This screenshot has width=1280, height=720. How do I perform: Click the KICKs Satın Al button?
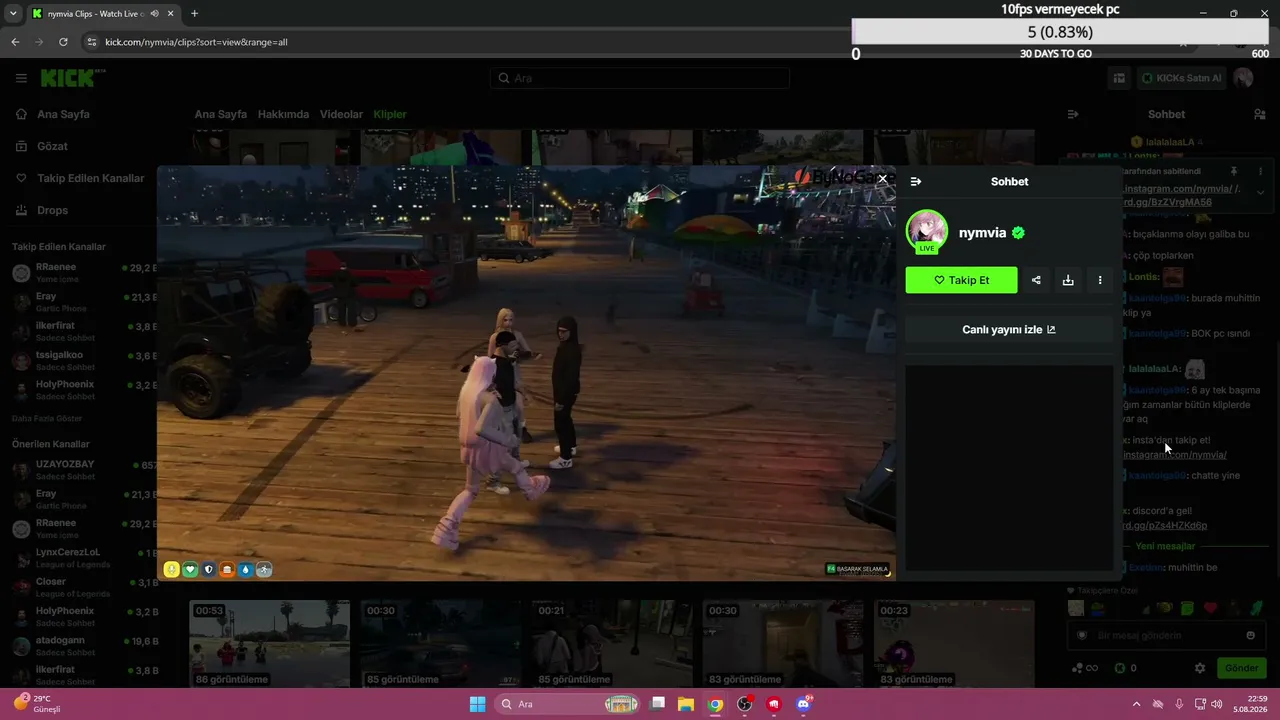[1181, 78]
